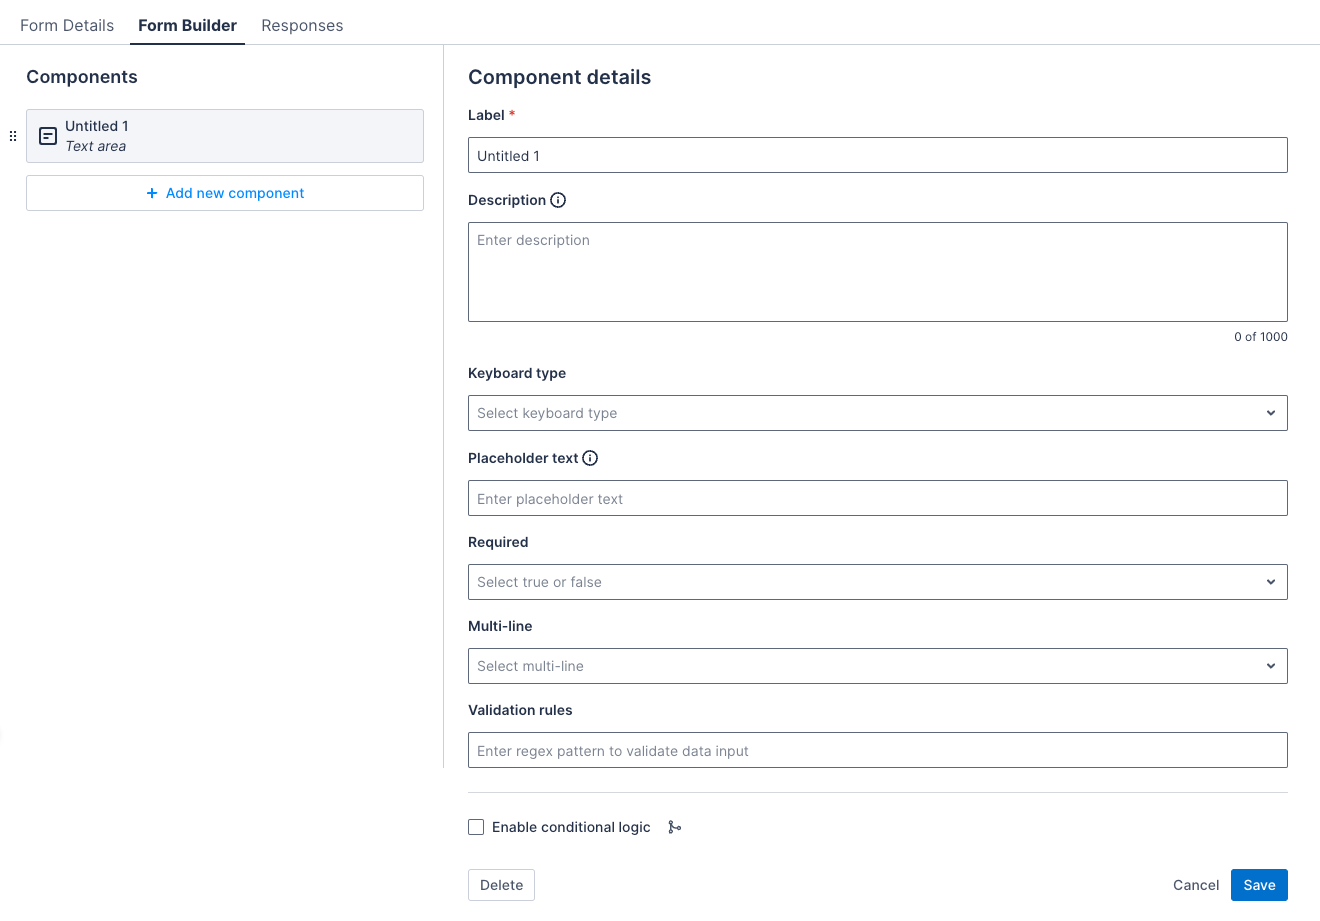Click the Delete button
The width and height of the screenshot is (1320, 921).
[501, 885]
